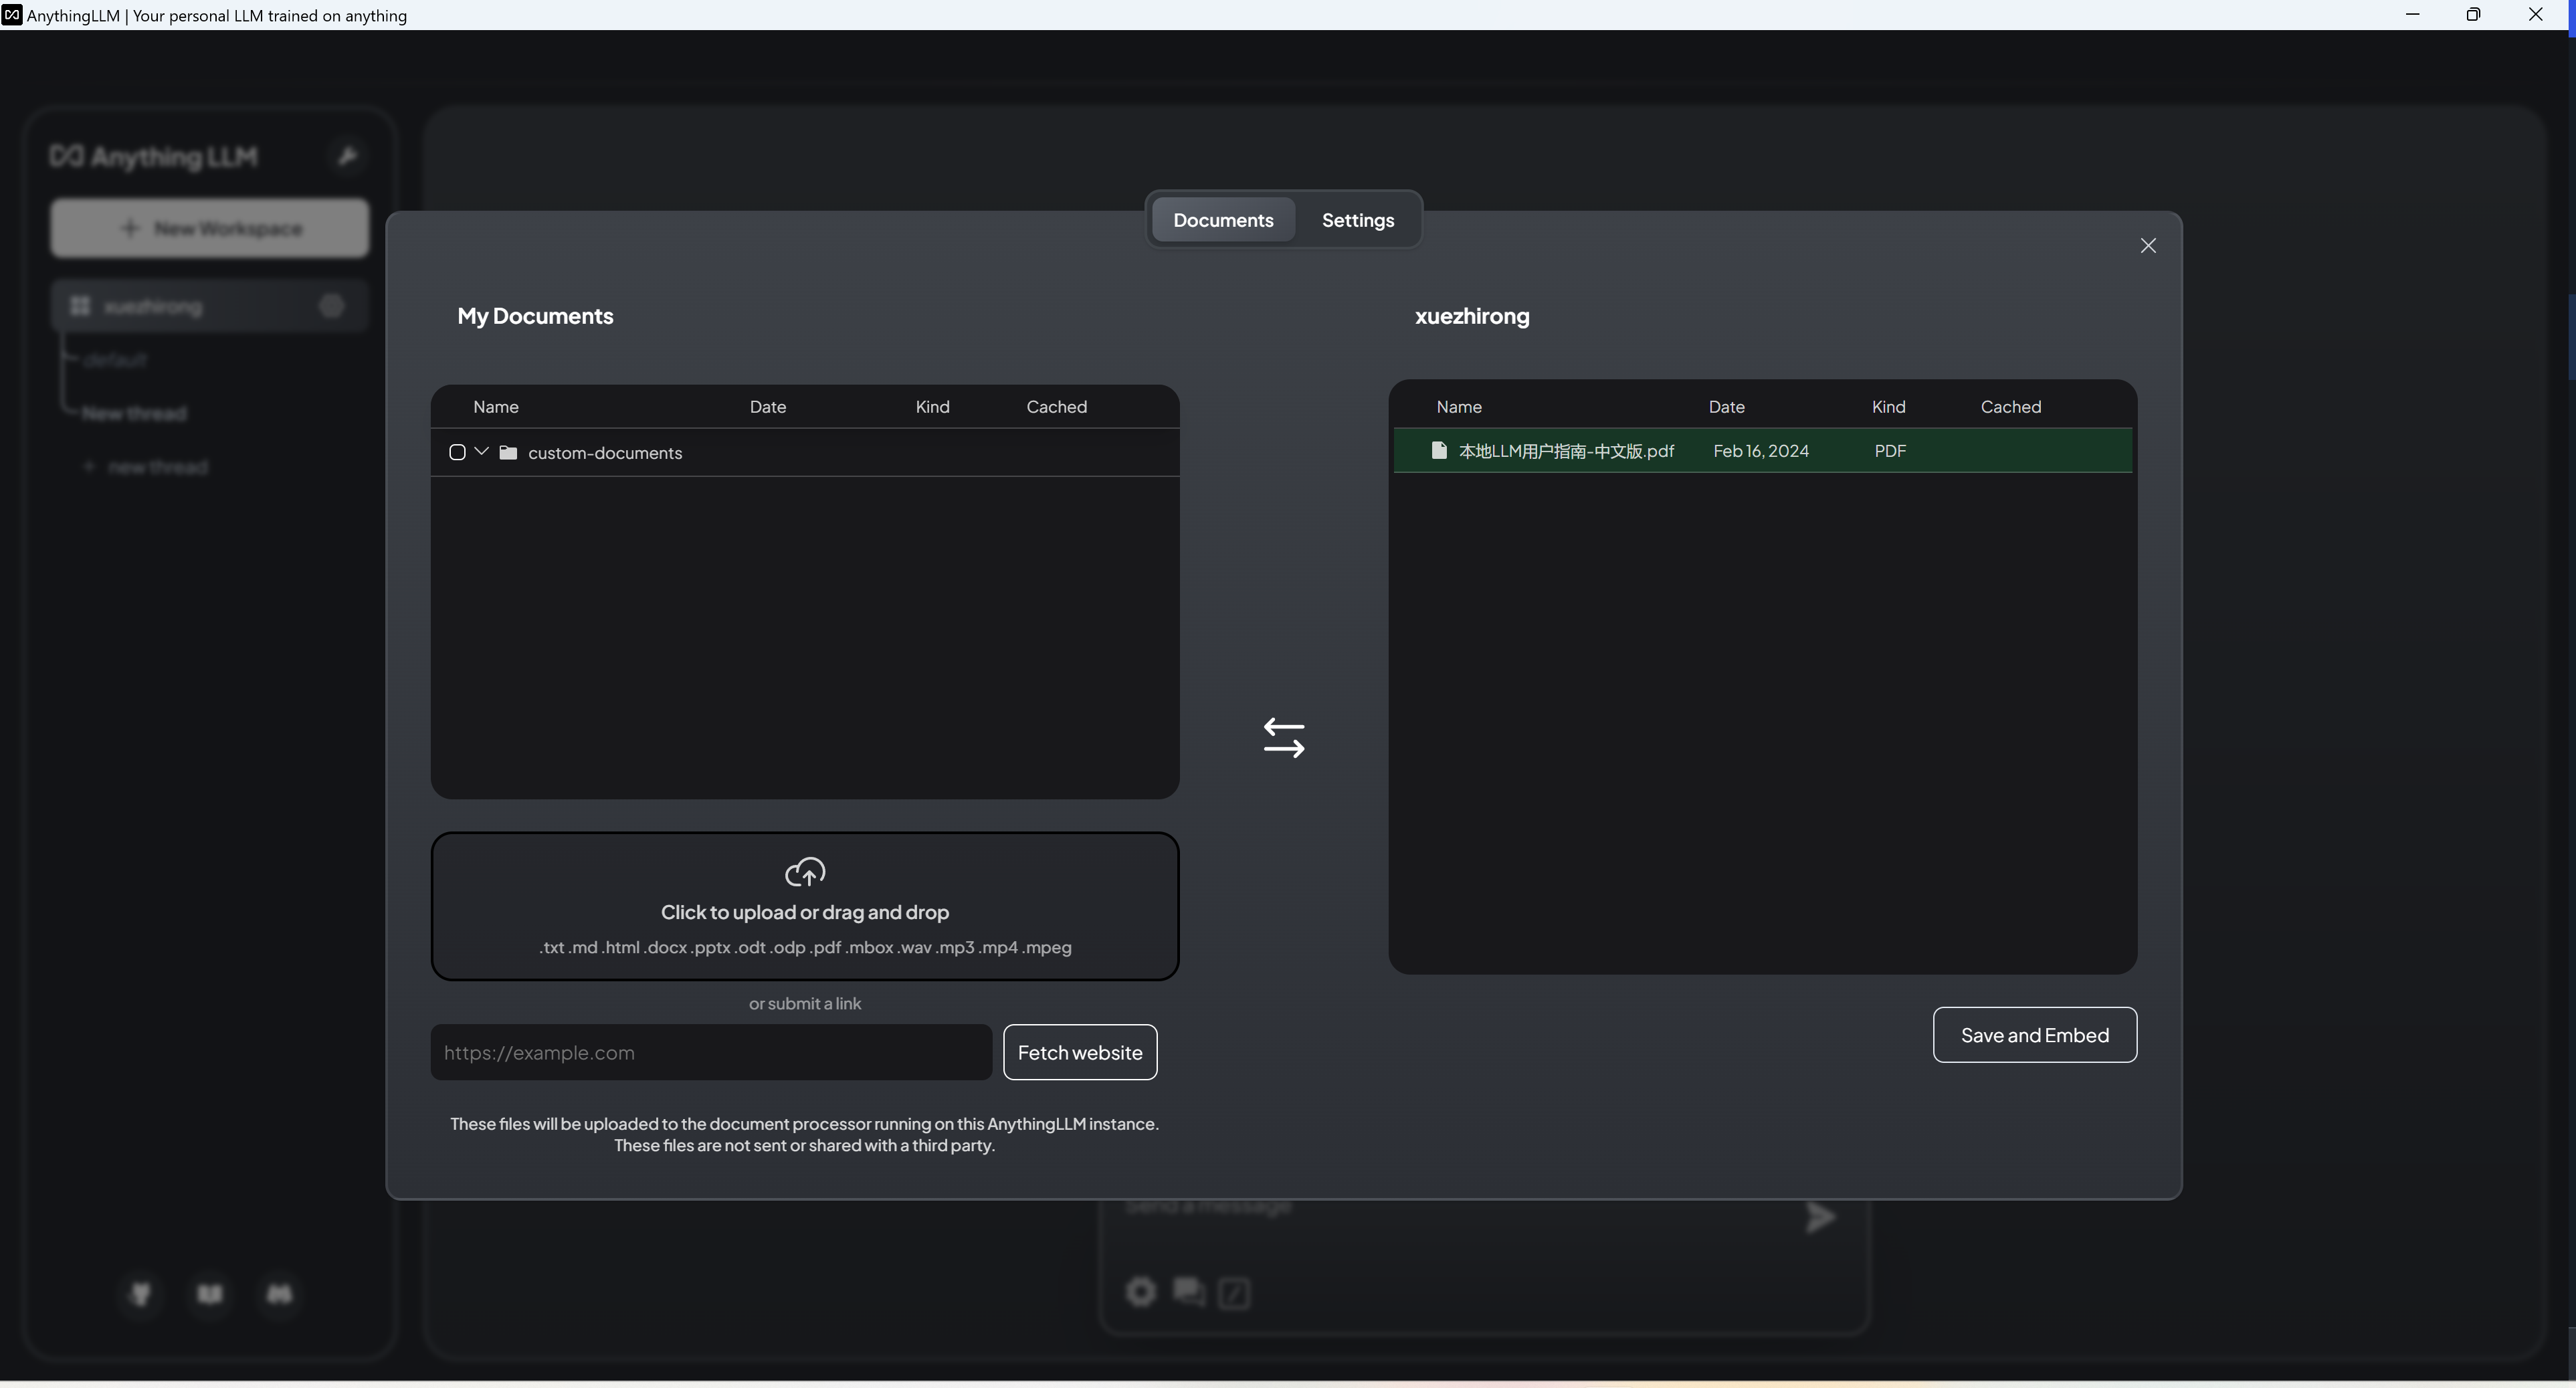Close the documents modal with X

[x=2148, y=246]
